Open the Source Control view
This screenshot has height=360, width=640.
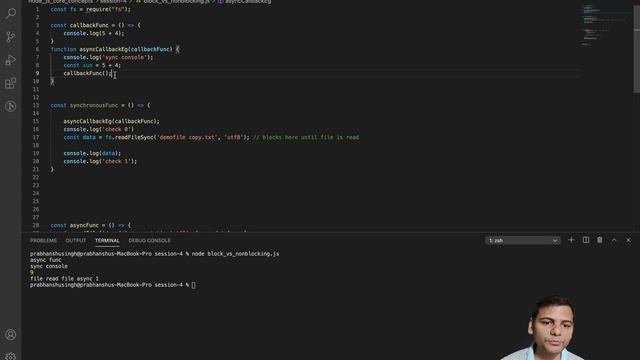coord(11,37)
